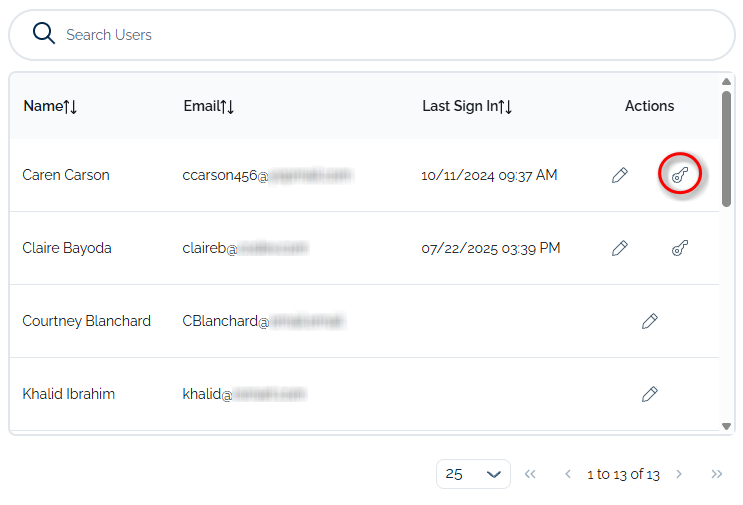Click the search magnifier icon
Viewport: 743px width, 505px height.
point(44,34)
